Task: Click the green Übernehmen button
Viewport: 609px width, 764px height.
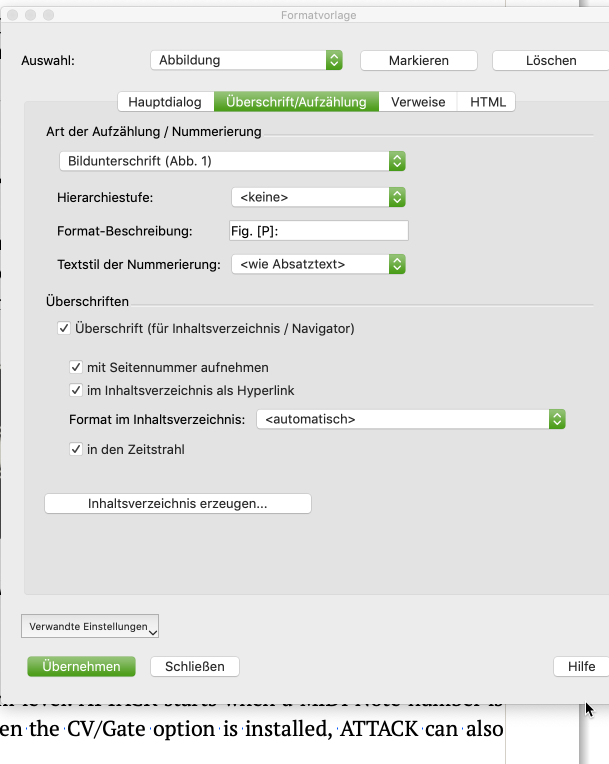Action: coord(81,666)
